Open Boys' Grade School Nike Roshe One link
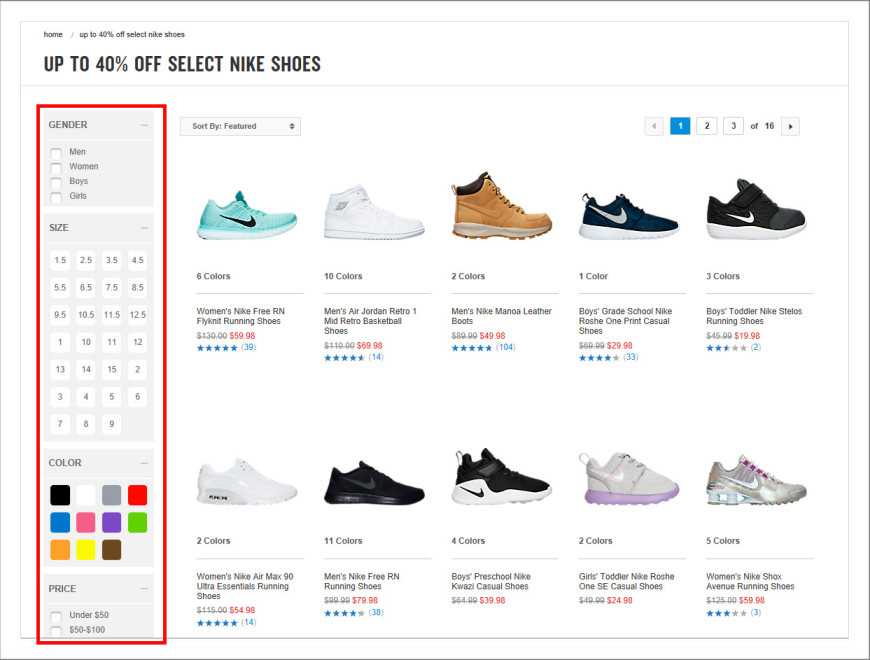This screenshot has height=660, width=870. pos(625,321)
